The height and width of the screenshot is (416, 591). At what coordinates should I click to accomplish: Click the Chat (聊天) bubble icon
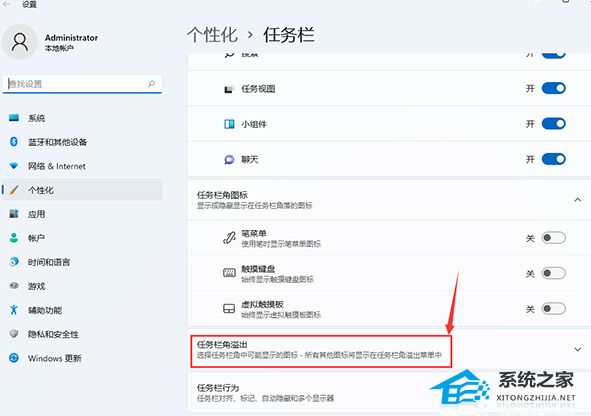tap(229, 160)
